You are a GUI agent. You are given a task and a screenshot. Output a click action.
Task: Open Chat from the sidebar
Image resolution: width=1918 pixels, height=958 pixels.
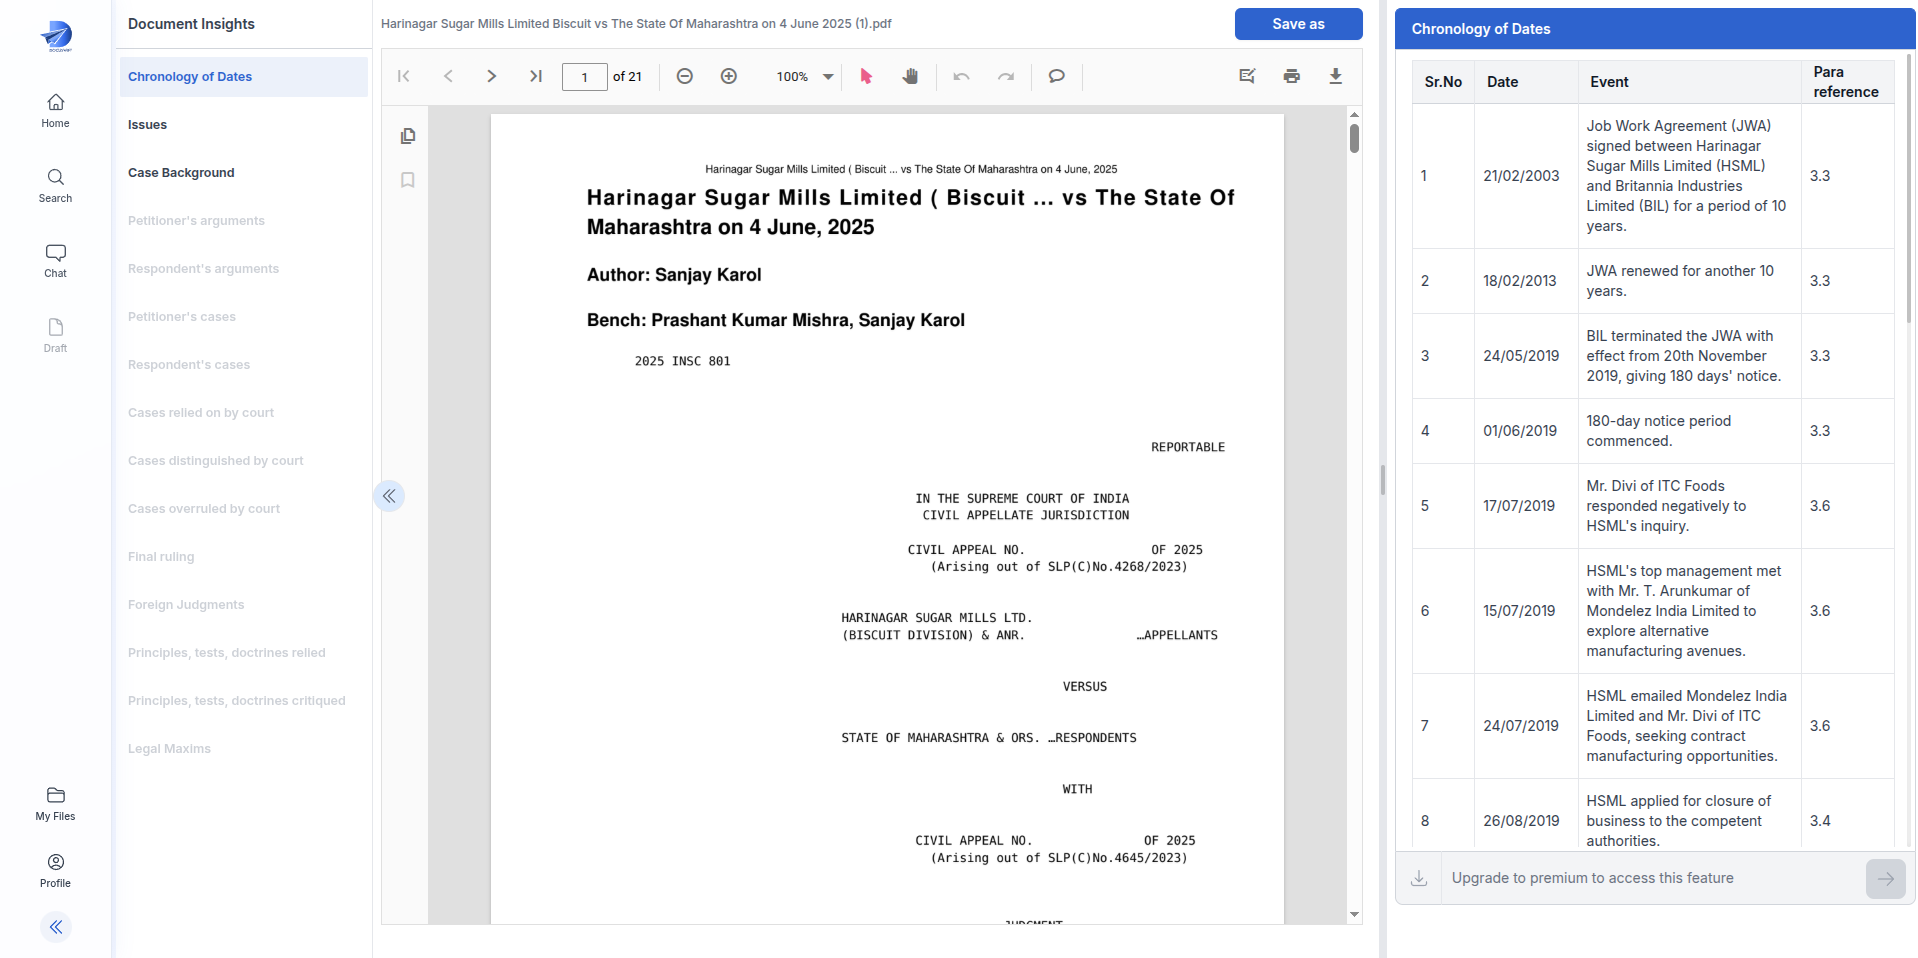pyautogui.click(x=56, y=260)
